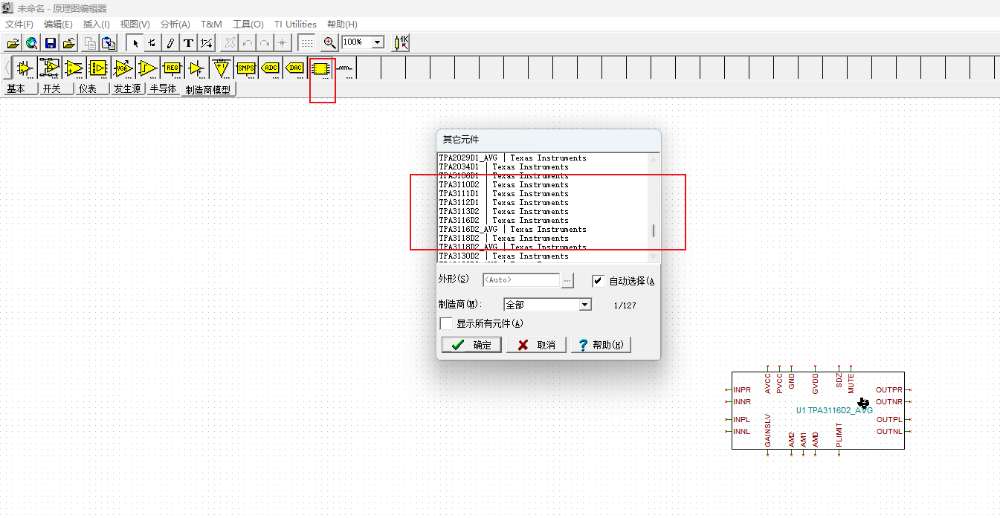1000x518 pixels.
Task: Click the 外形 <Auto> input field
Action: pyautogui.click(x=521, y=280)
